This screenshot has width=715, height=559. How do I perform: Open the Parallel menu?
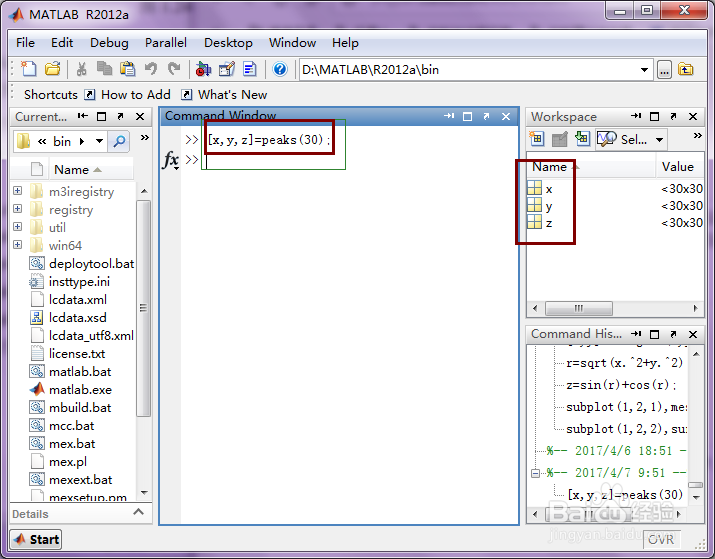166,43
